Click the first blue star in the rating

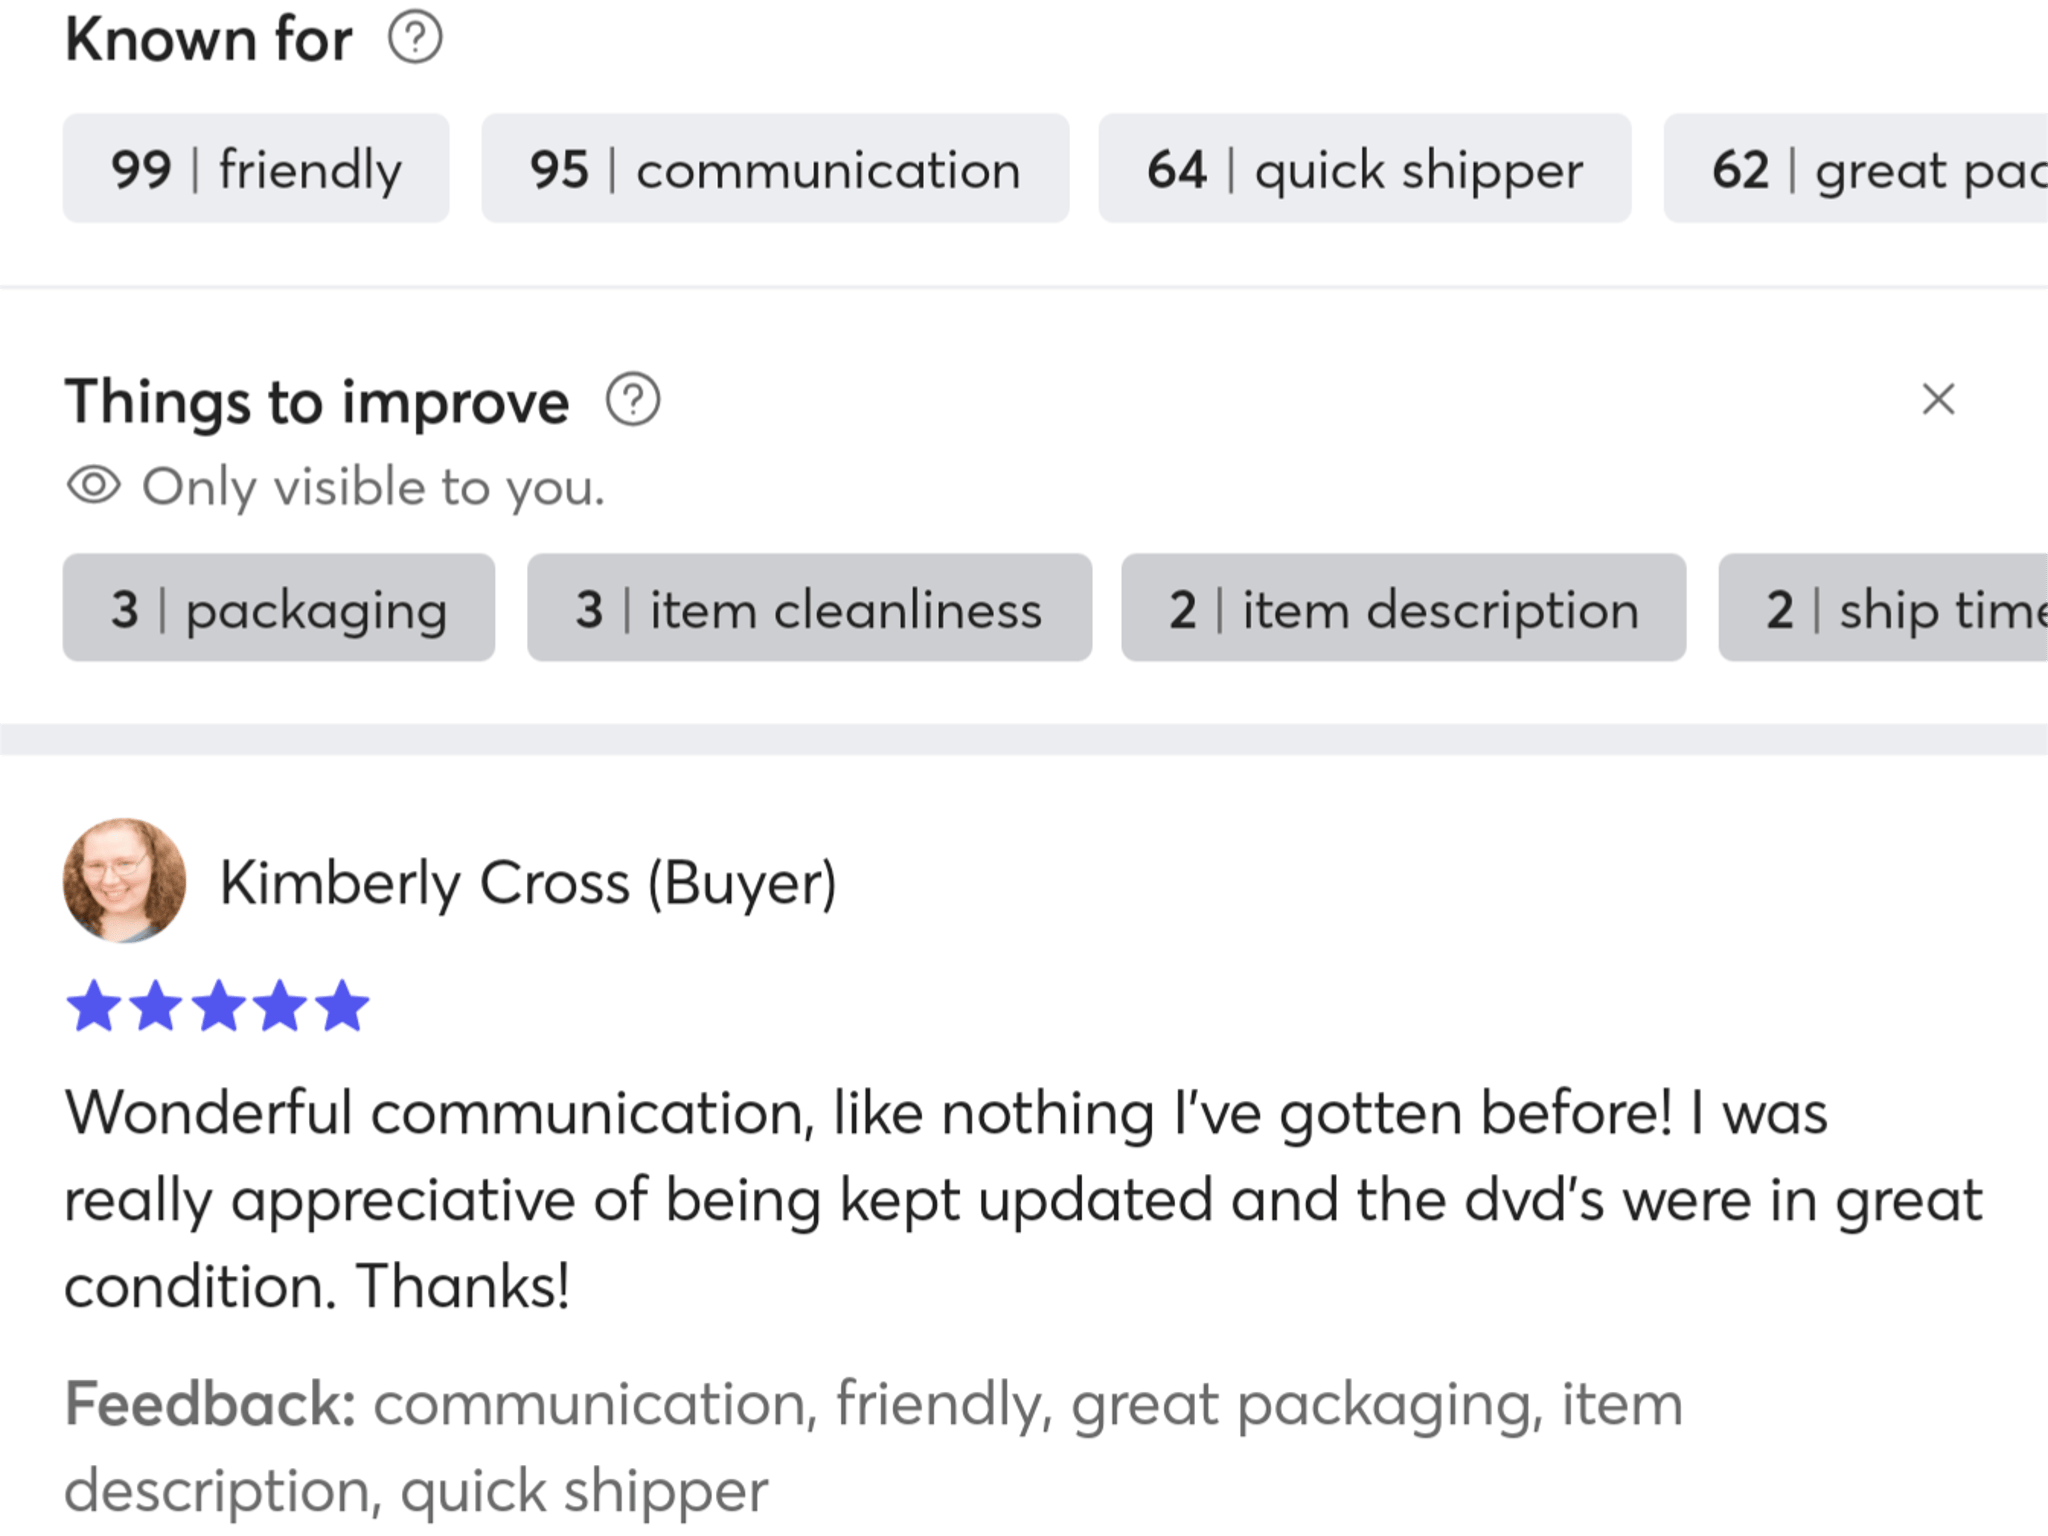click(x=94, y=1006)
